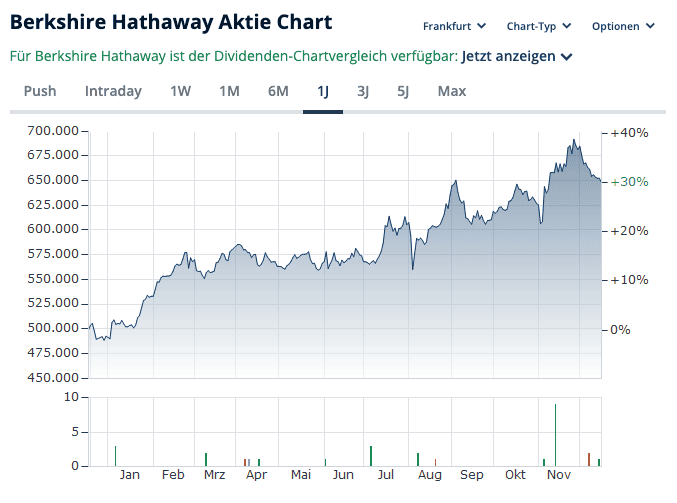This screenshot has width=677, height=503.
Task: Click the red volume bar in late November
Action: point(589,459)
